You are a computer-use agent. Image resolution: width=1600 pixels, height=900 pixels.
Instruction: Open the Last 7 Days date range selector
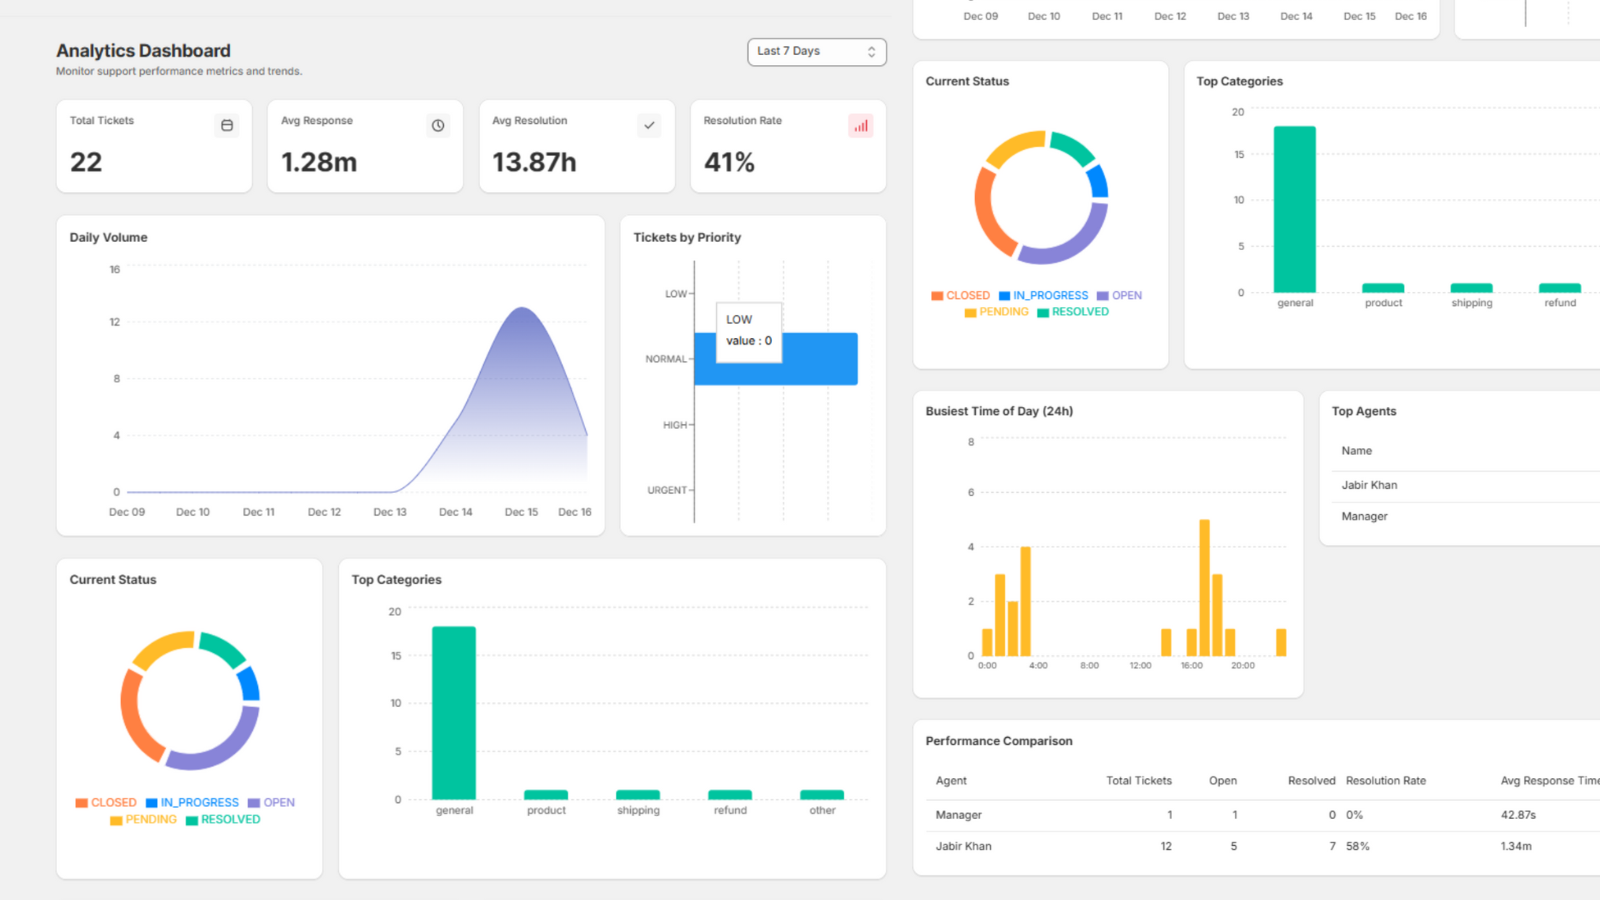pyautogui.click(x=816, y=51)
